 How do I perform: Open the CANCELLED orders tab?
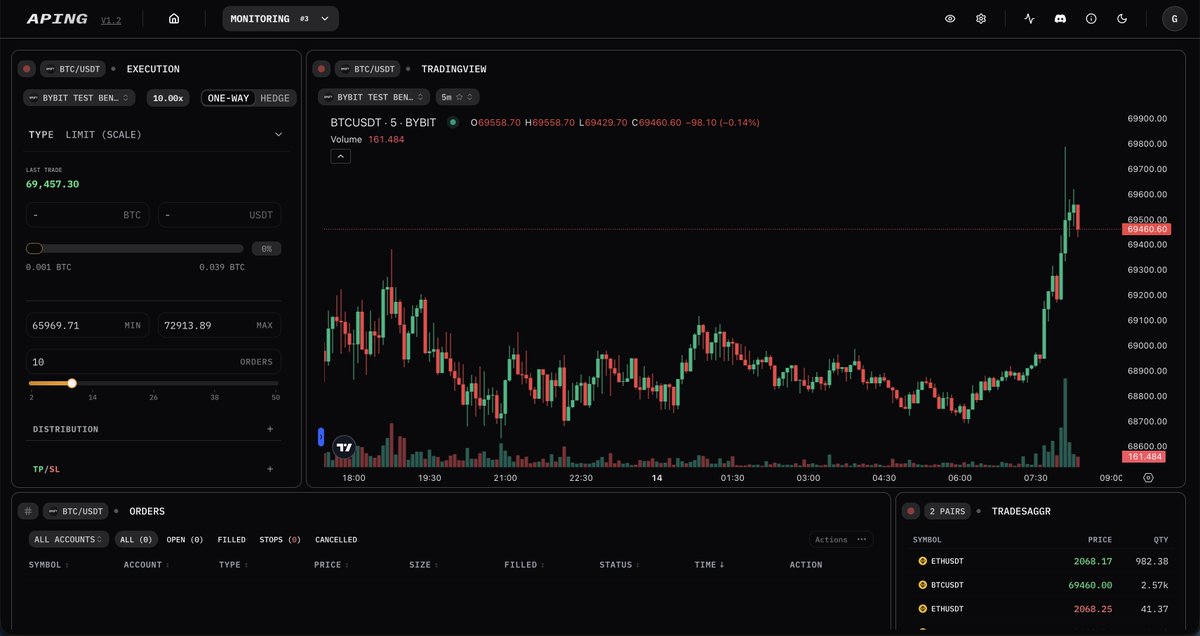point(336,539)
